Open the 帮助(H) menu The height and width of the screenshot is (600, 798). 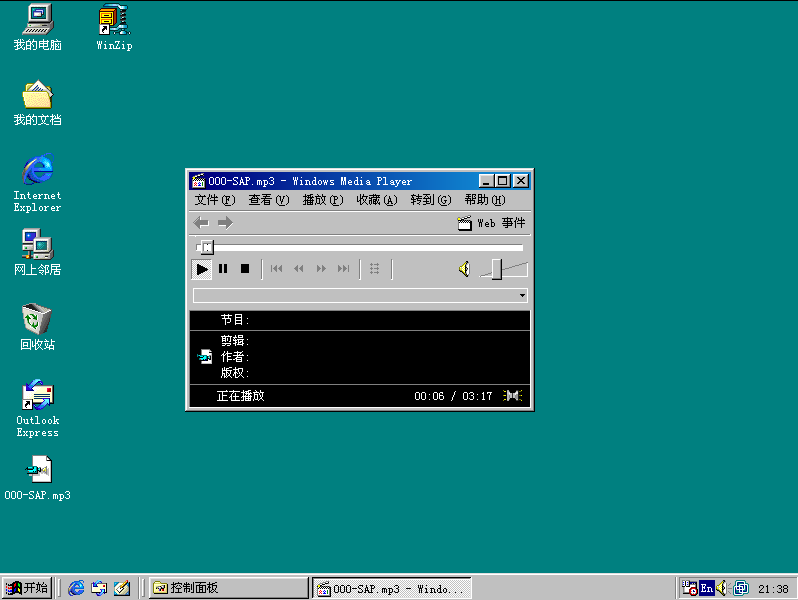tap(484, 200)
